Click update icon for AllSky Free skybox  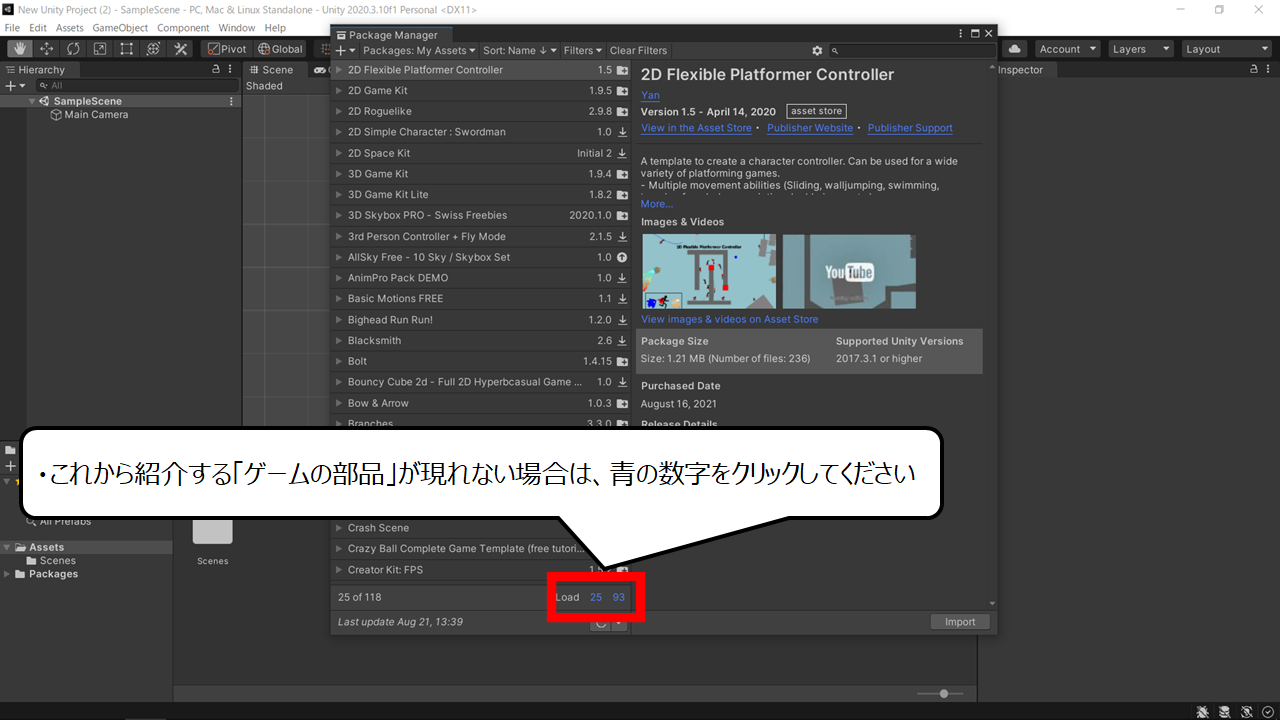(x=622, y=257)
